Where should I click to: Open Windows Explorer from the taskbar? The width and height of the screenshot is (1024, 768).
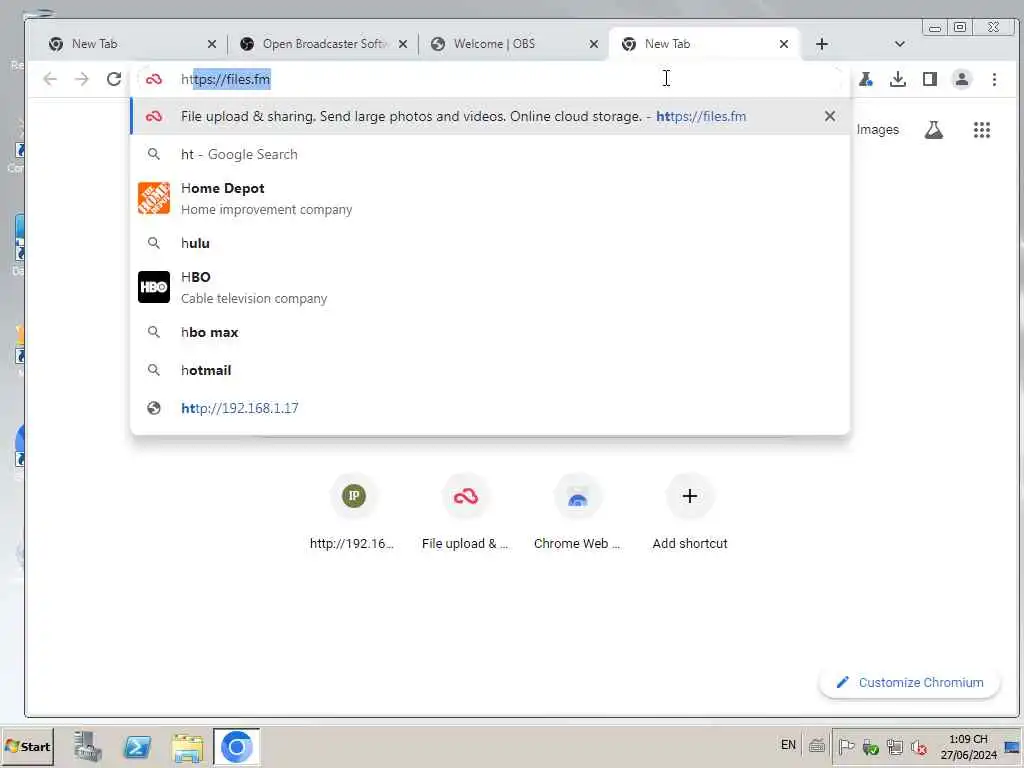click(x=187, y=746)
